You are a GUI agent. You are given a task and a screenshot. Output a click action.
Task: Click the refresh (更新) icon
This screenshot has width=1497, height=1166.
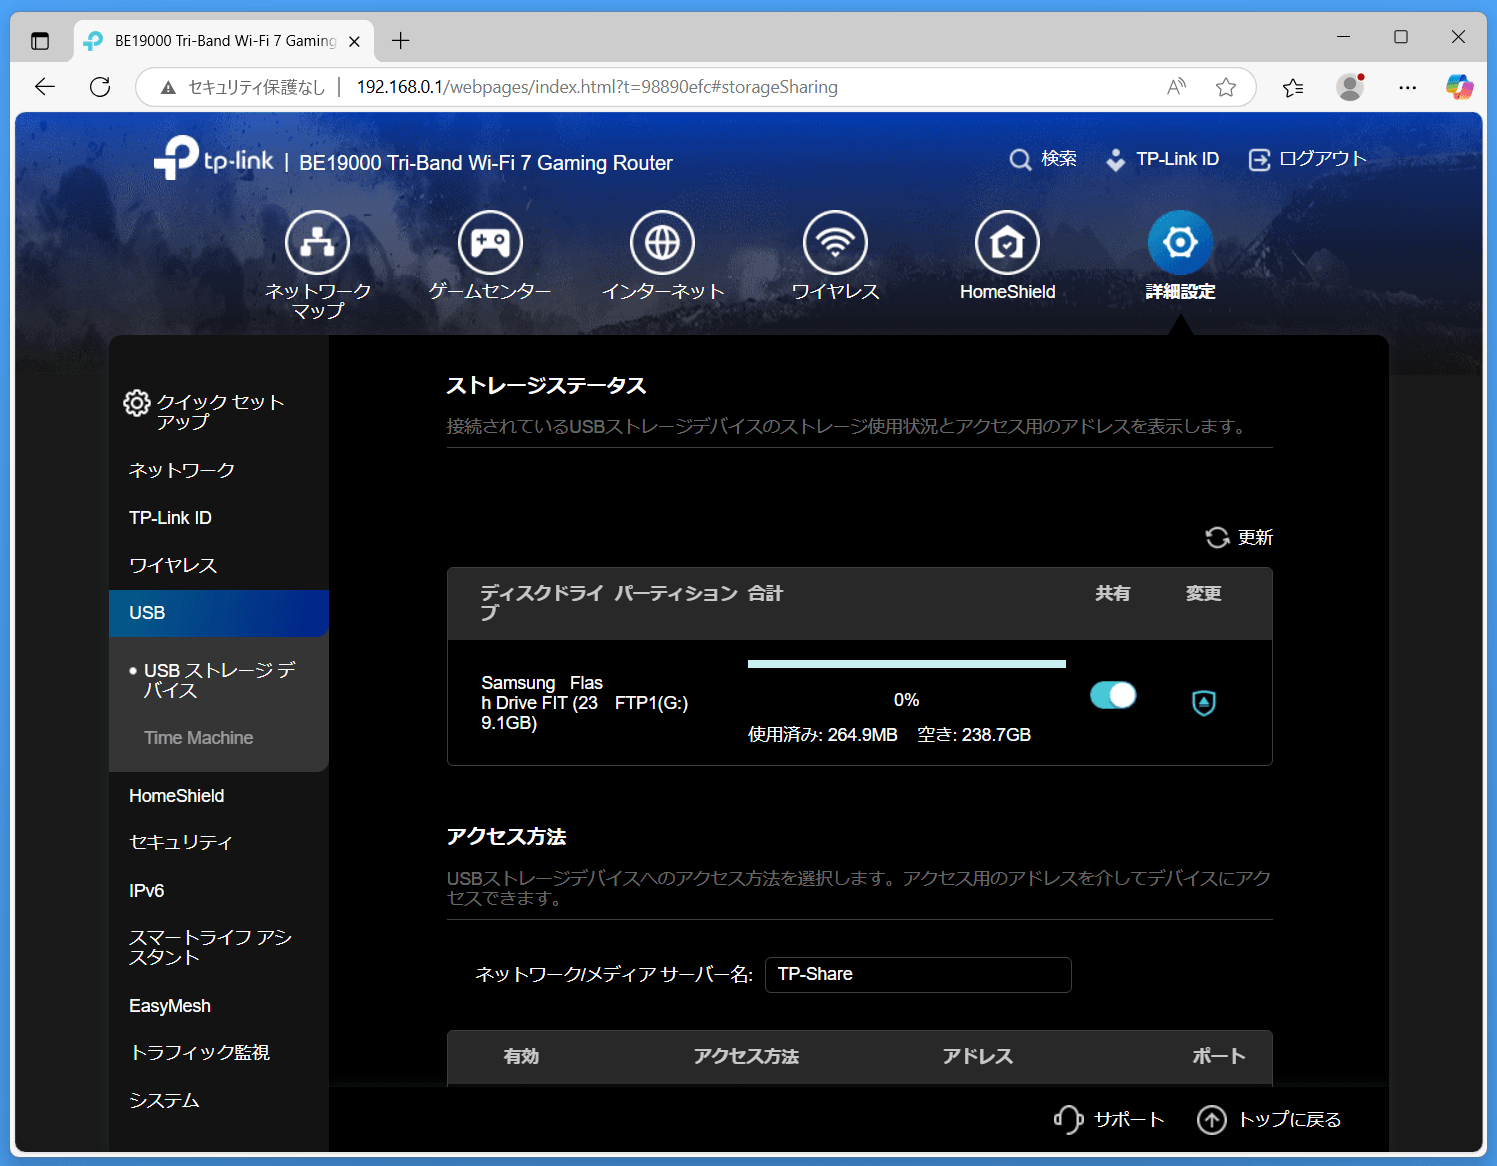pyautogui.click(x=1217, y=538)
